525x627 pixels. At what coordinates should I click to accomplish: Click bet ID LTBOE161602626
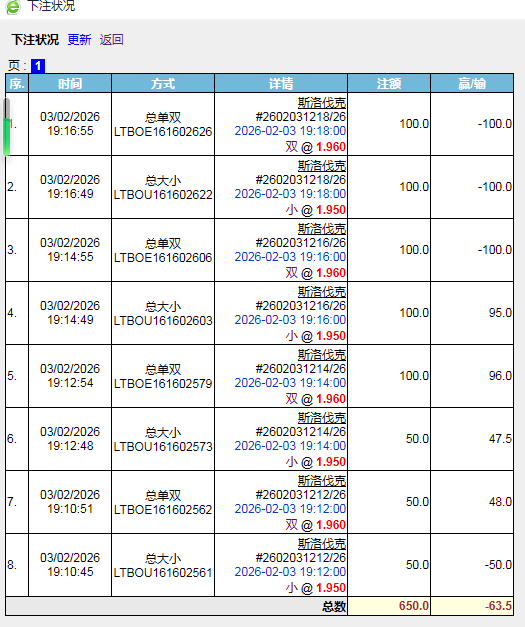coord(163,132)
